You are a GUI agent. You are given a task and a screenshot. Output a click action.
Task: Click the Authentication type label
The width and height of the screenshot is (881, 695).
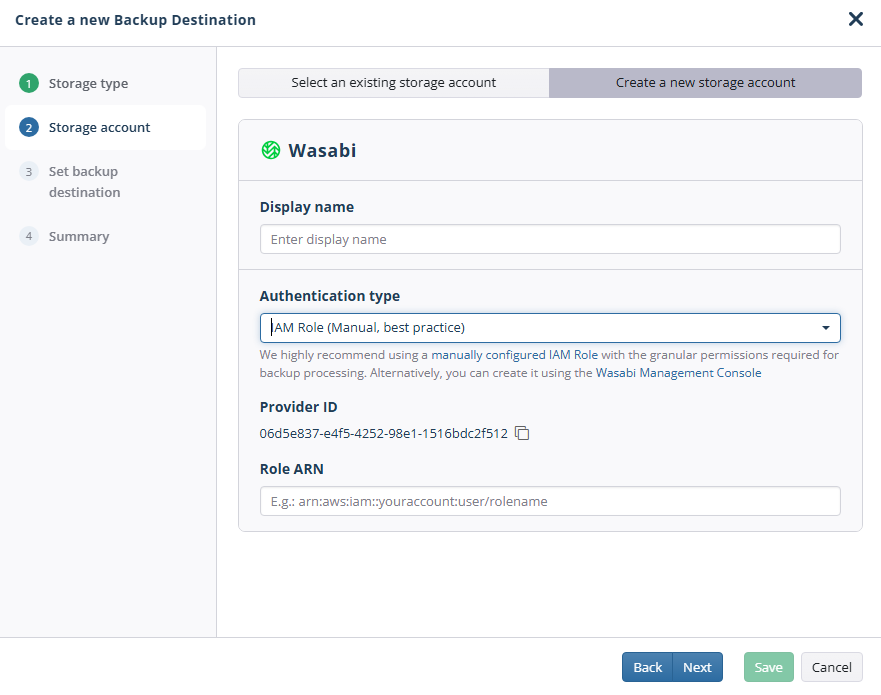330,296
